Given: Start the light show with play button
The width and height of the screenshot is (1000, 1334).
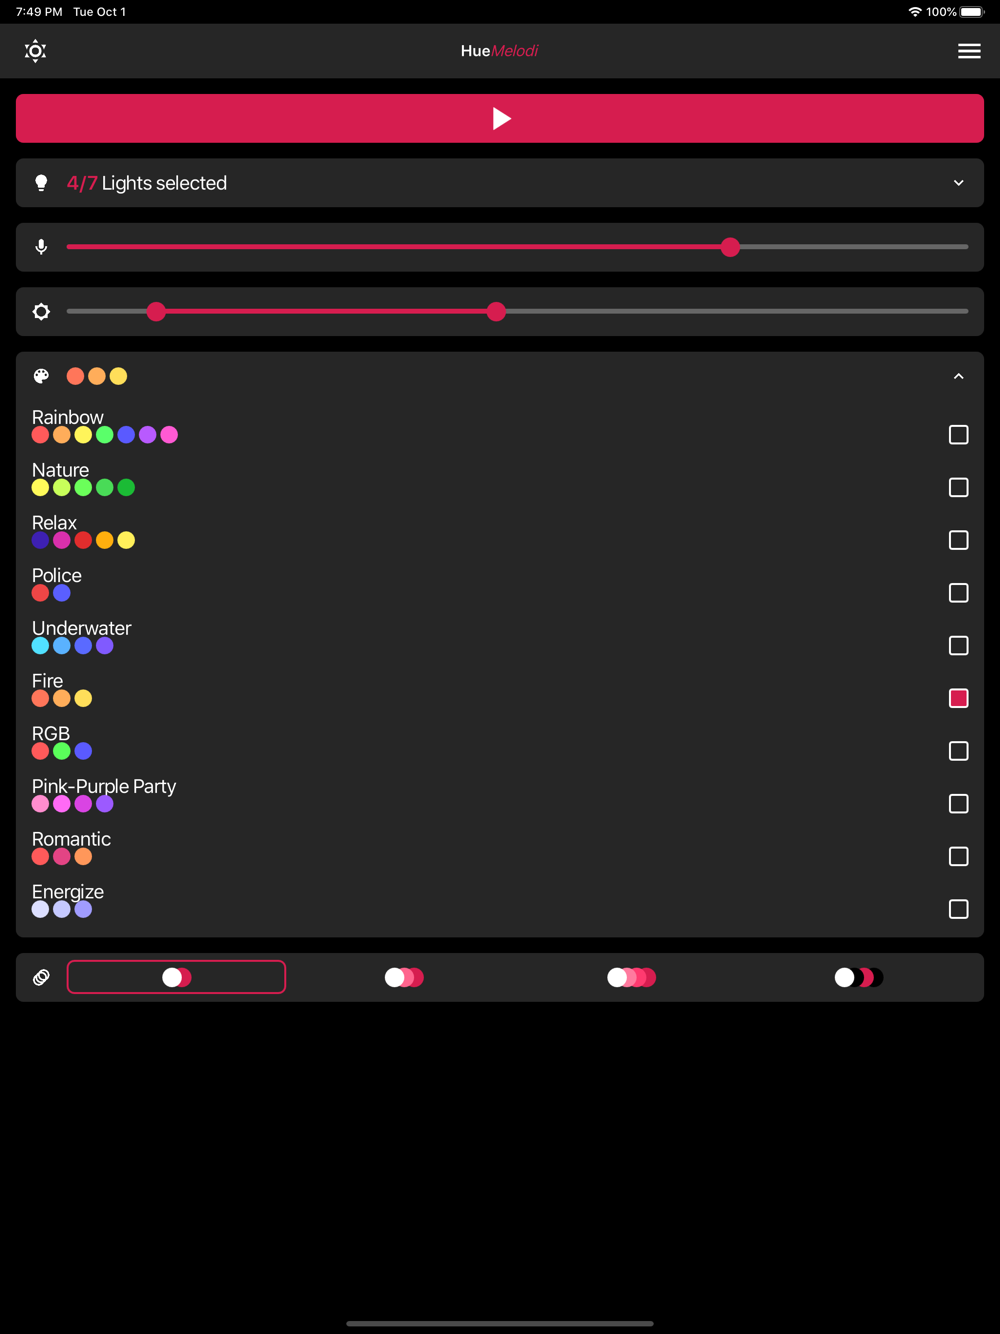Looking at the screenshot, I should (500, 118).
